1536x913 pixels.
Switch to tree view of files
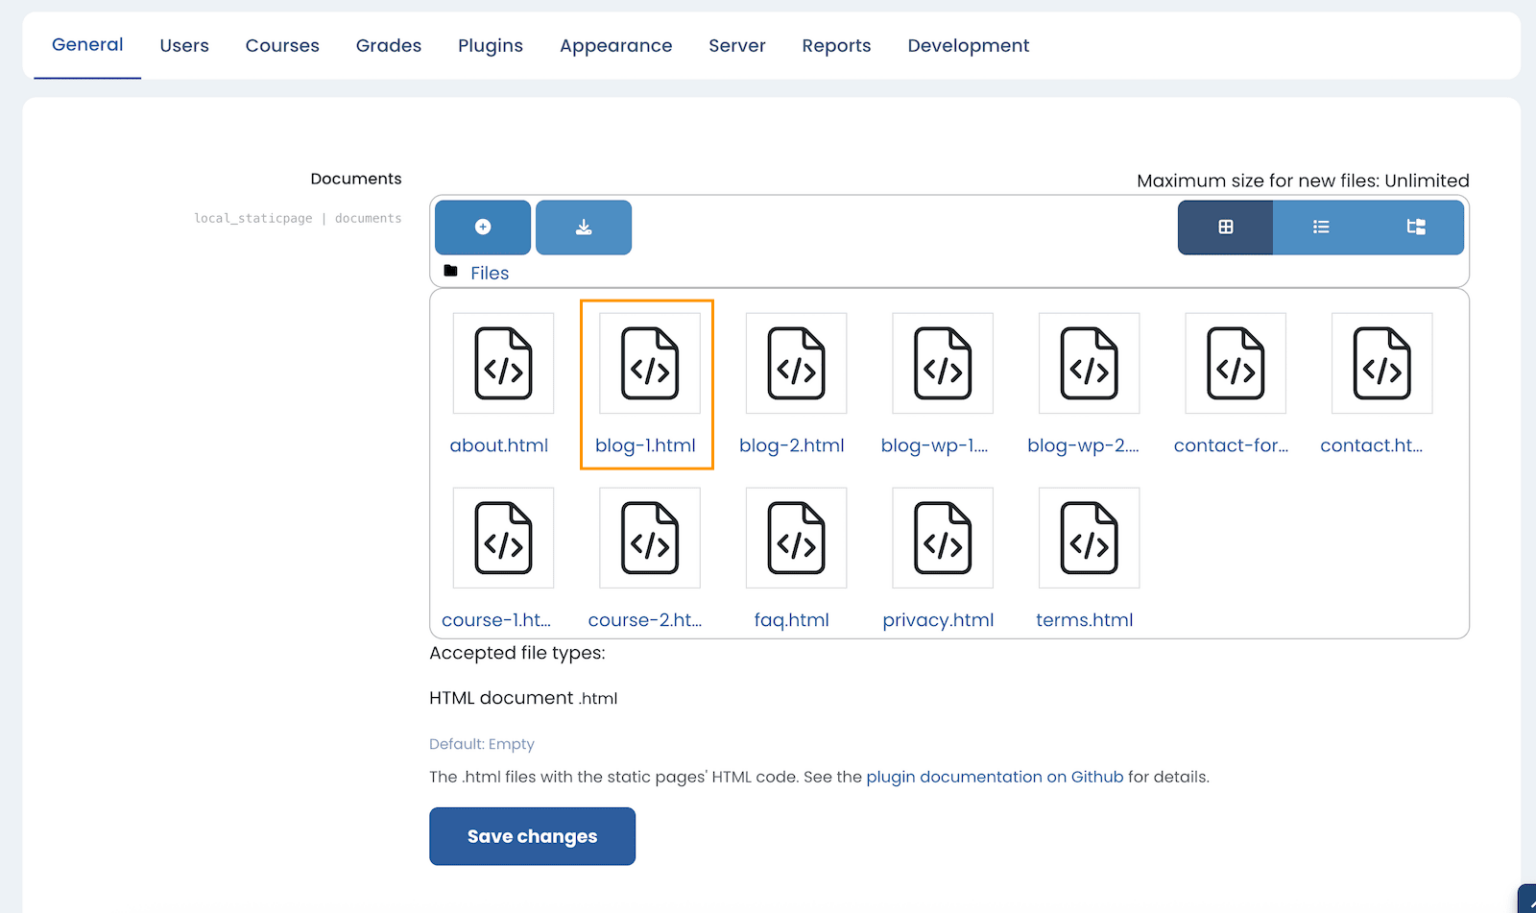click(x=1416, y=227)
